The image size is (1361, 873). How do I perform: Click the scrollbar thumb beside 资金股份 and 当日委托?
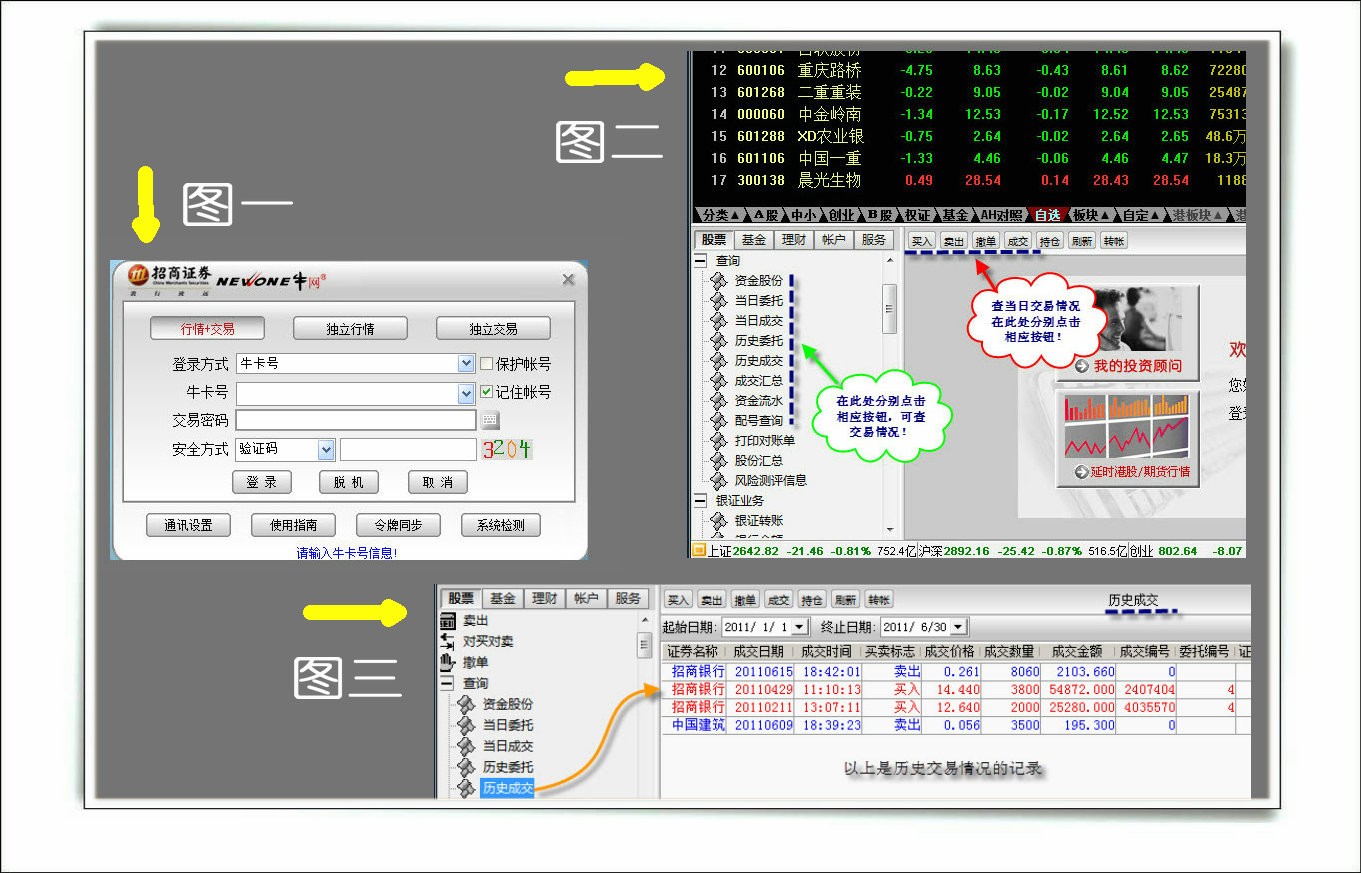pyautogui.click(x=889, y=307)
